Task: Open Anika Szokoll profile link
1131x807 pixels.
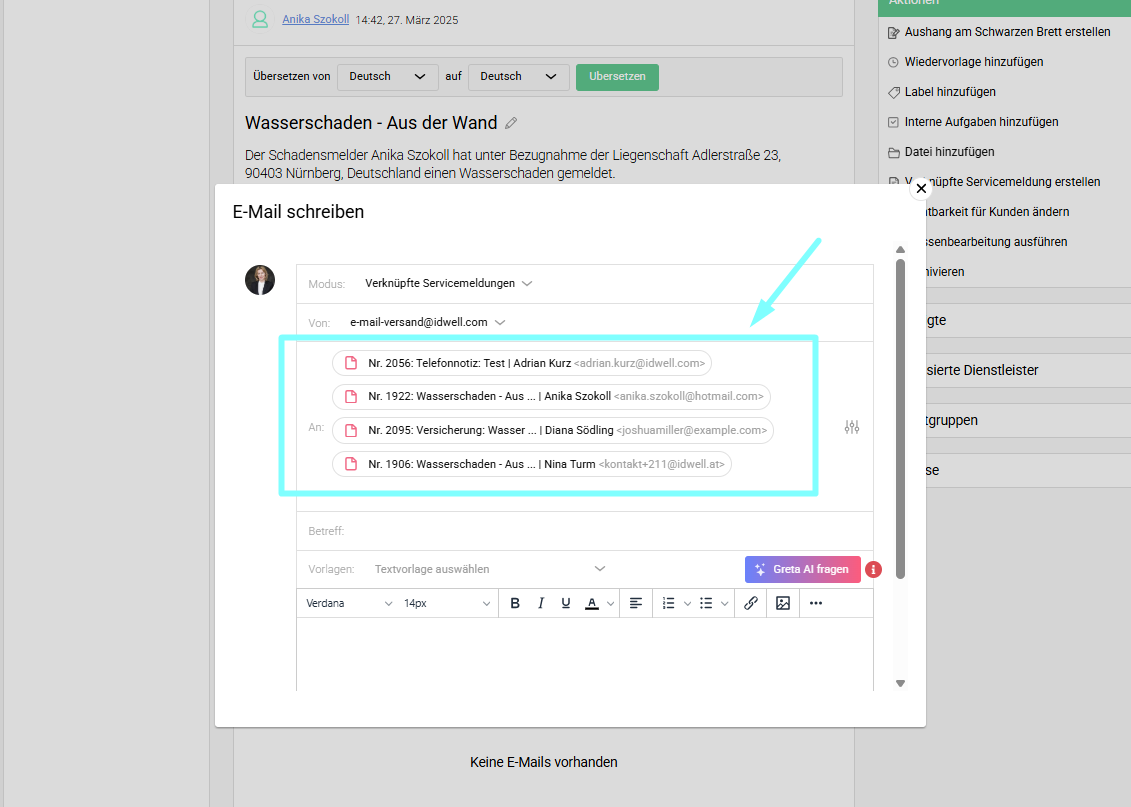Action: [315, 19]
